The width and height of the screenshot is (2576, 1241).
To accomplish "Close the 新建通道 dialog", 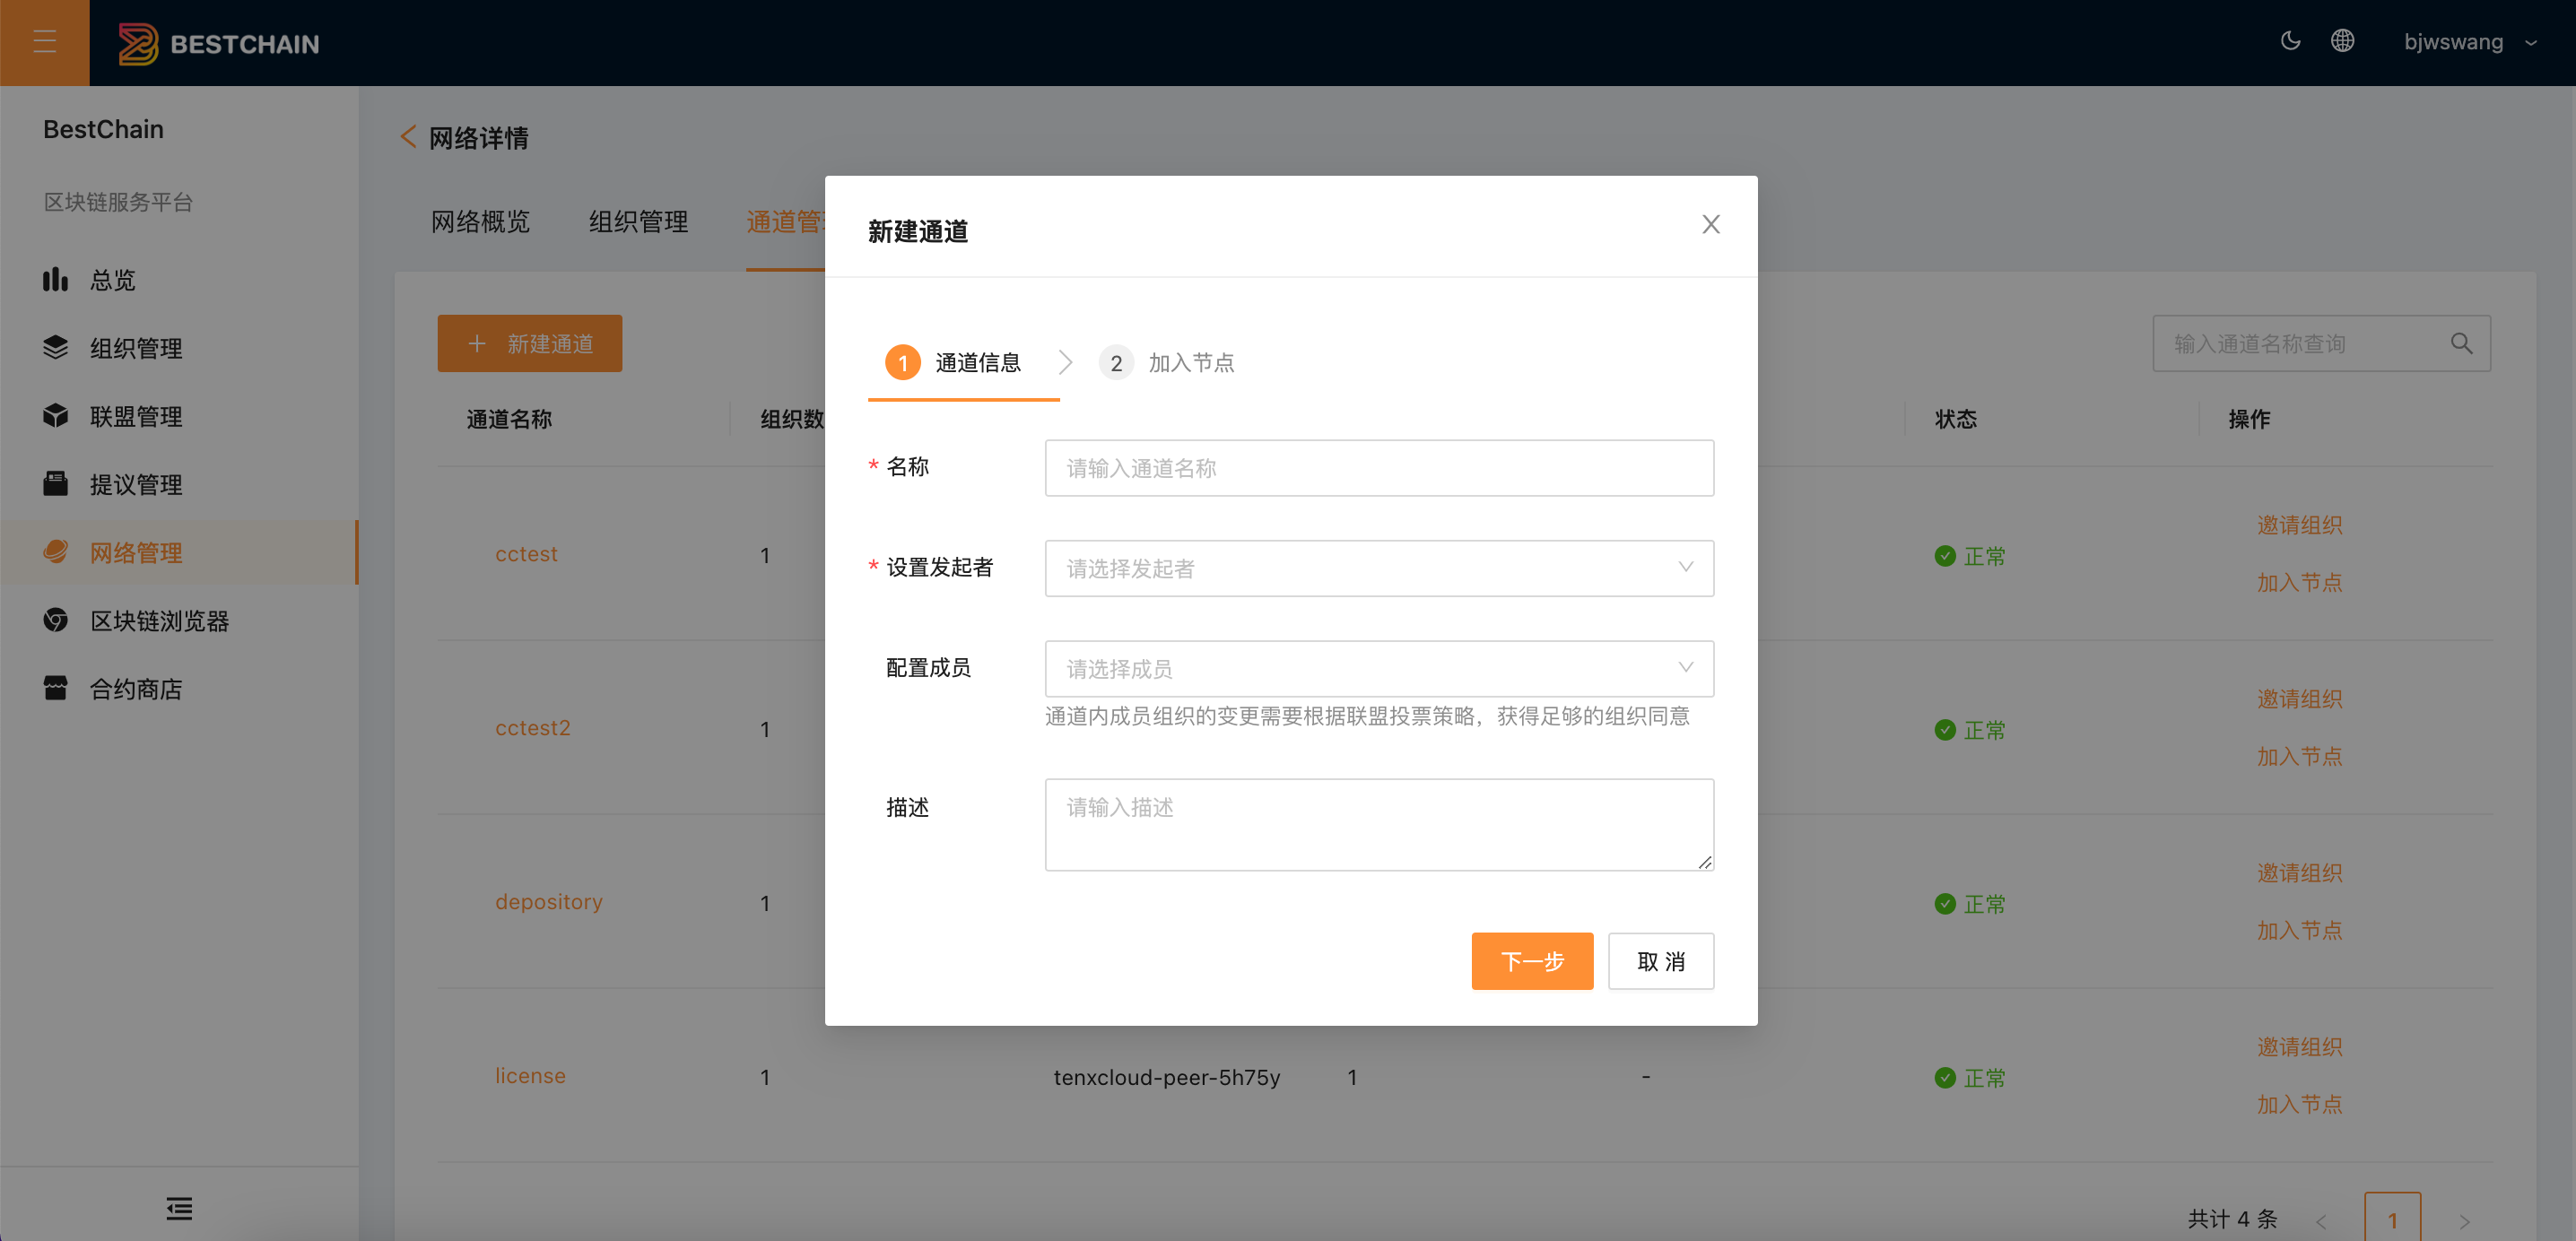I will [1711, 224].
